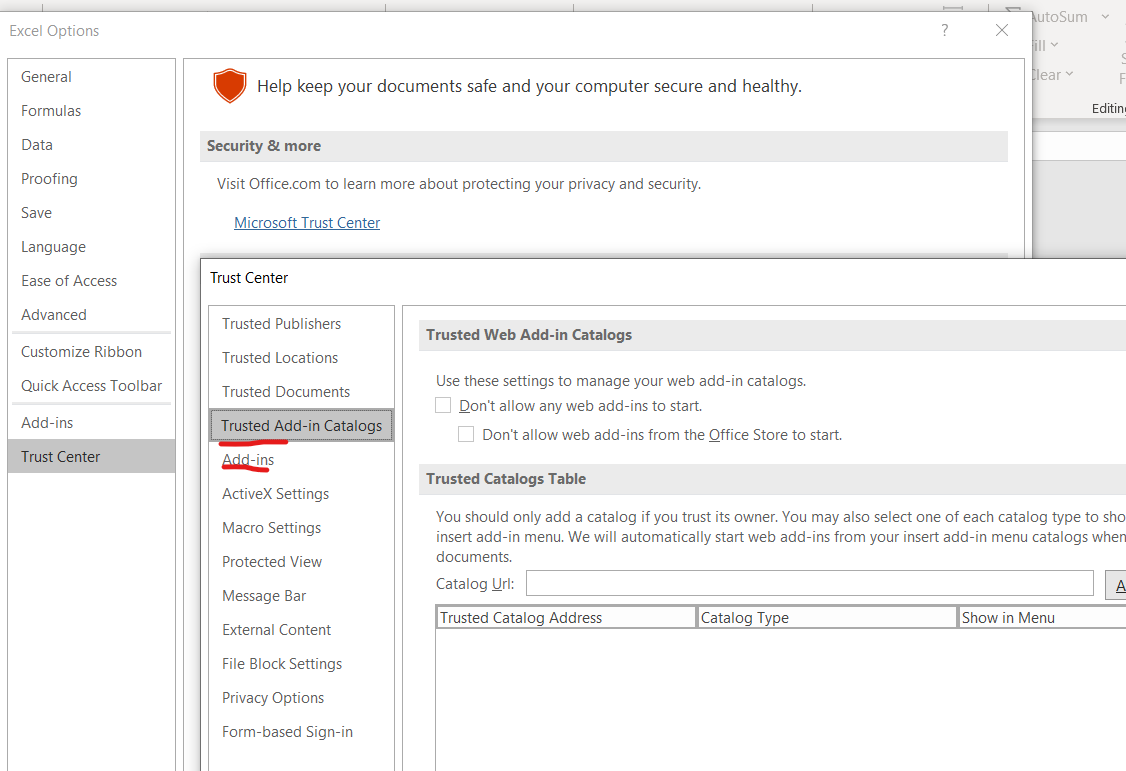The width and height of the screenshot is (1126, 771).
Task: Go to Protected View settings
Action: point(272,562)
